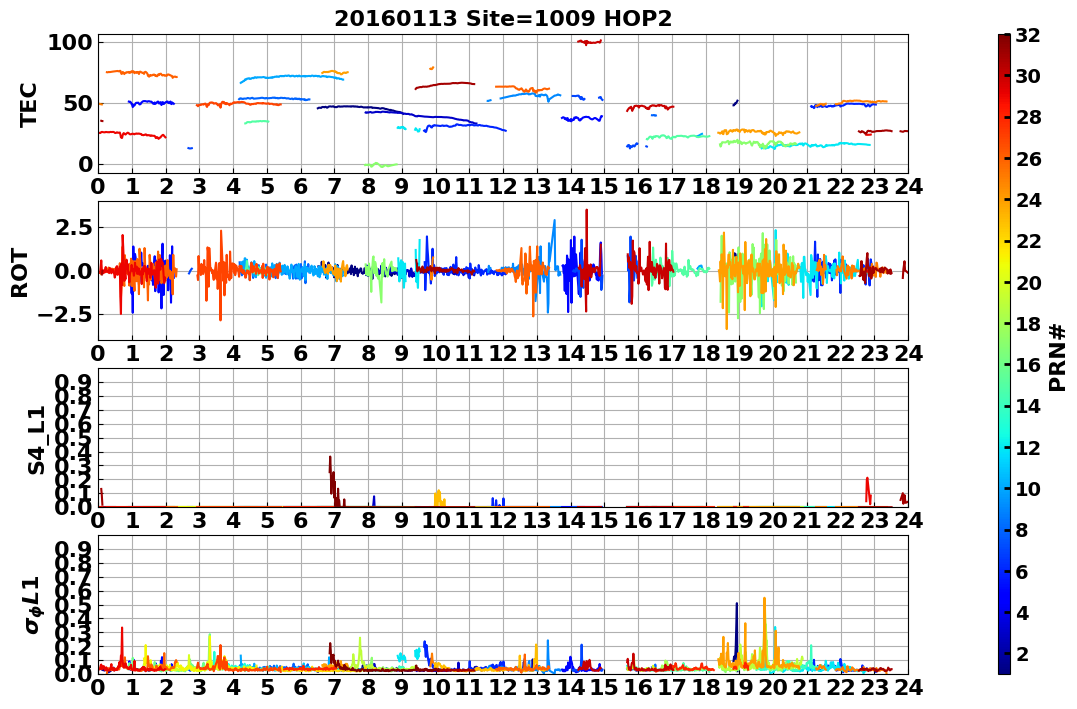Select colorbar tick label '22'

click(1028, 241)
